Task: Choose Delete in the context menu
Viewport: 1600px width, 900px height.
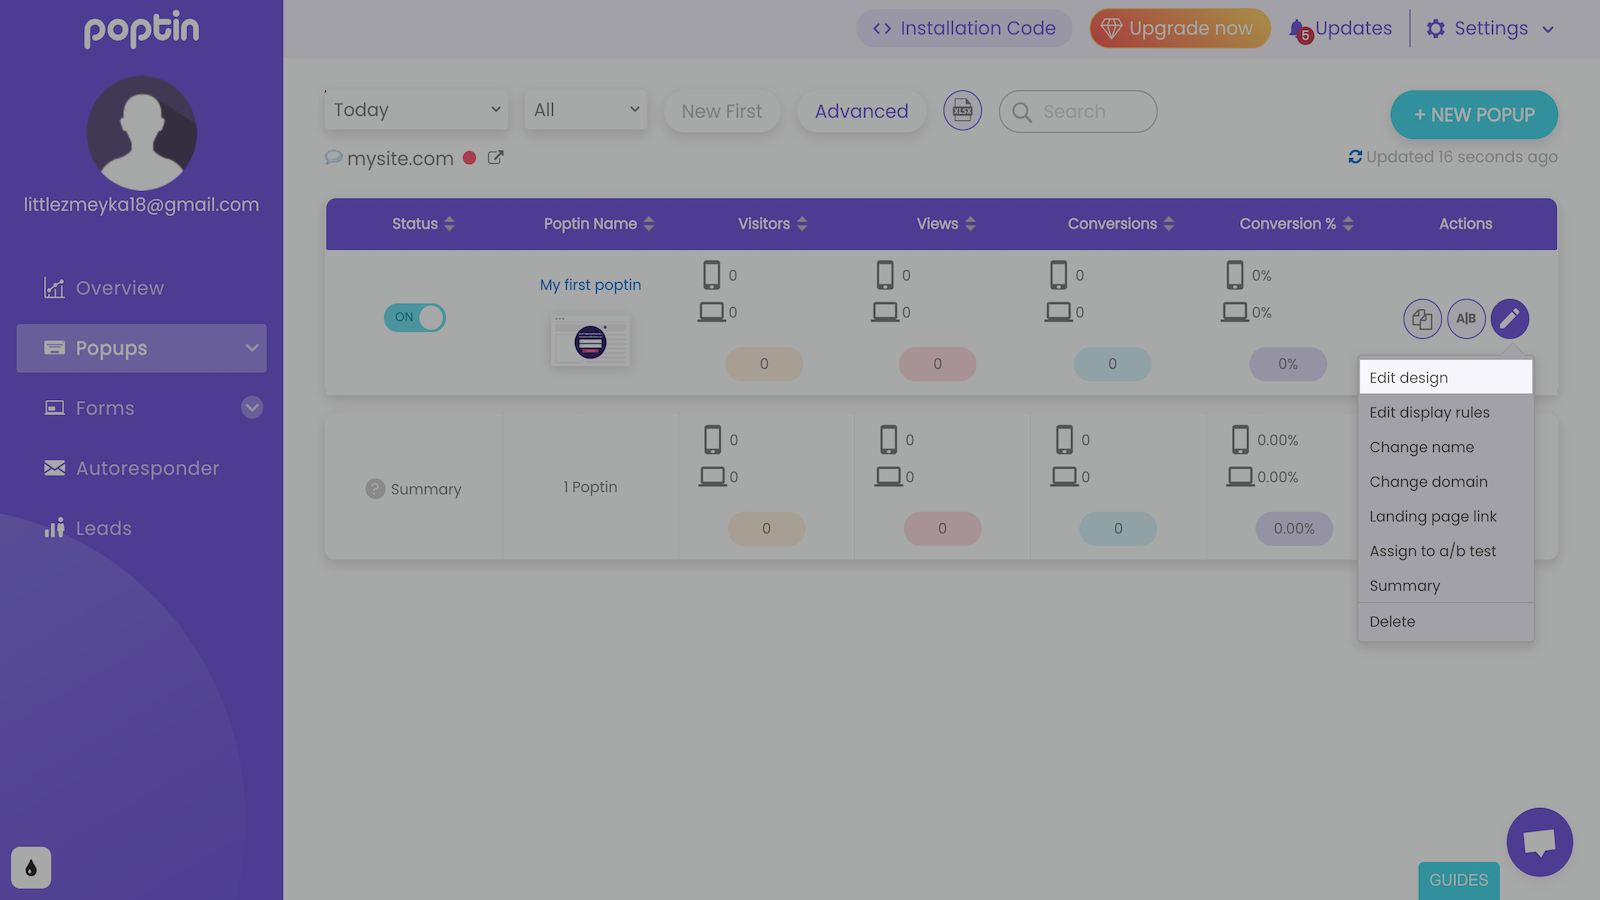Action: click(1392, 621)
